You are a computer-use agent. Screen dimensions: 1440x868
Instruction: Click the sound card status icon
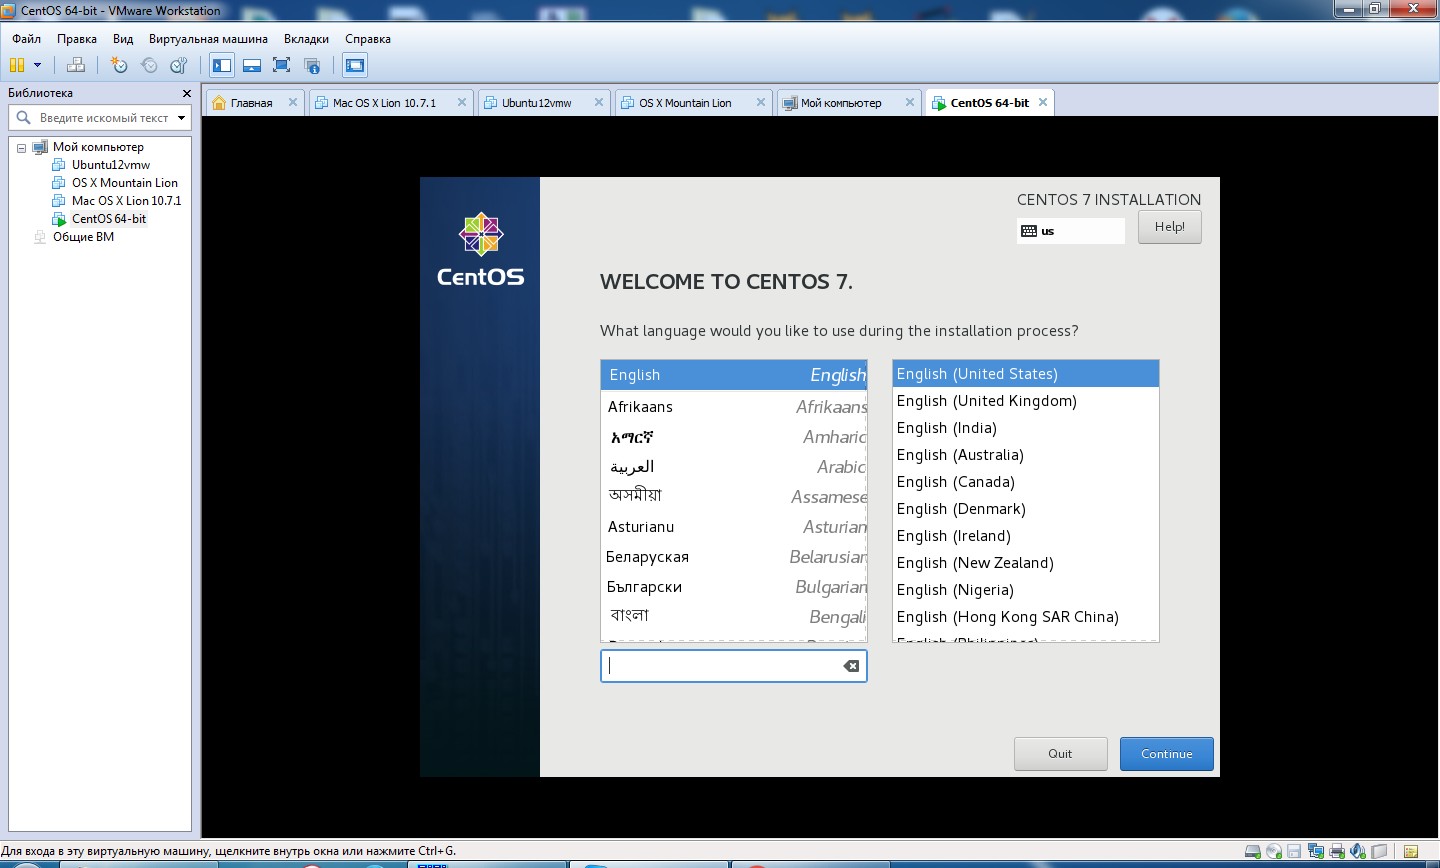point(1358,852)
